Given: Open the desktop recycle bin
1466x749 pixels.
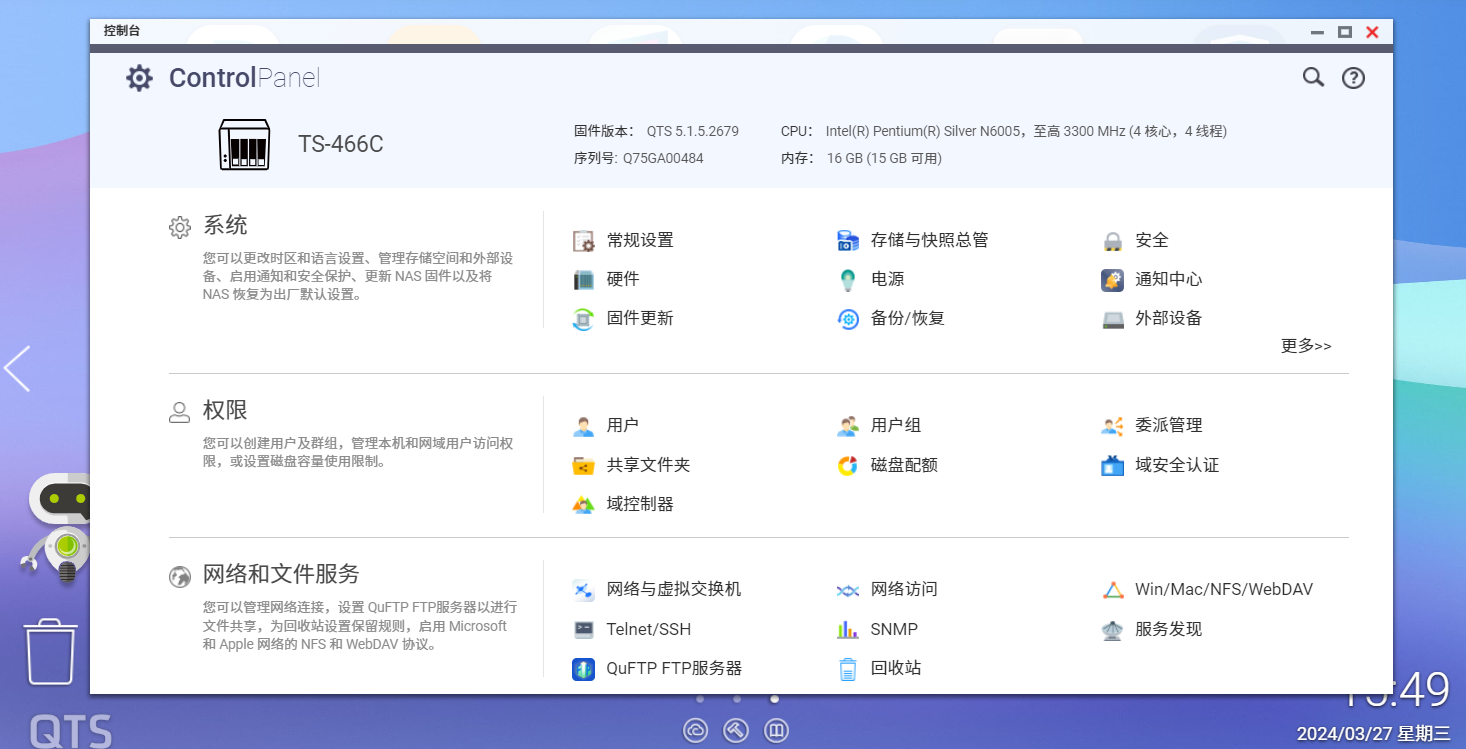Looking at the screenshot, I should (50, 652).
